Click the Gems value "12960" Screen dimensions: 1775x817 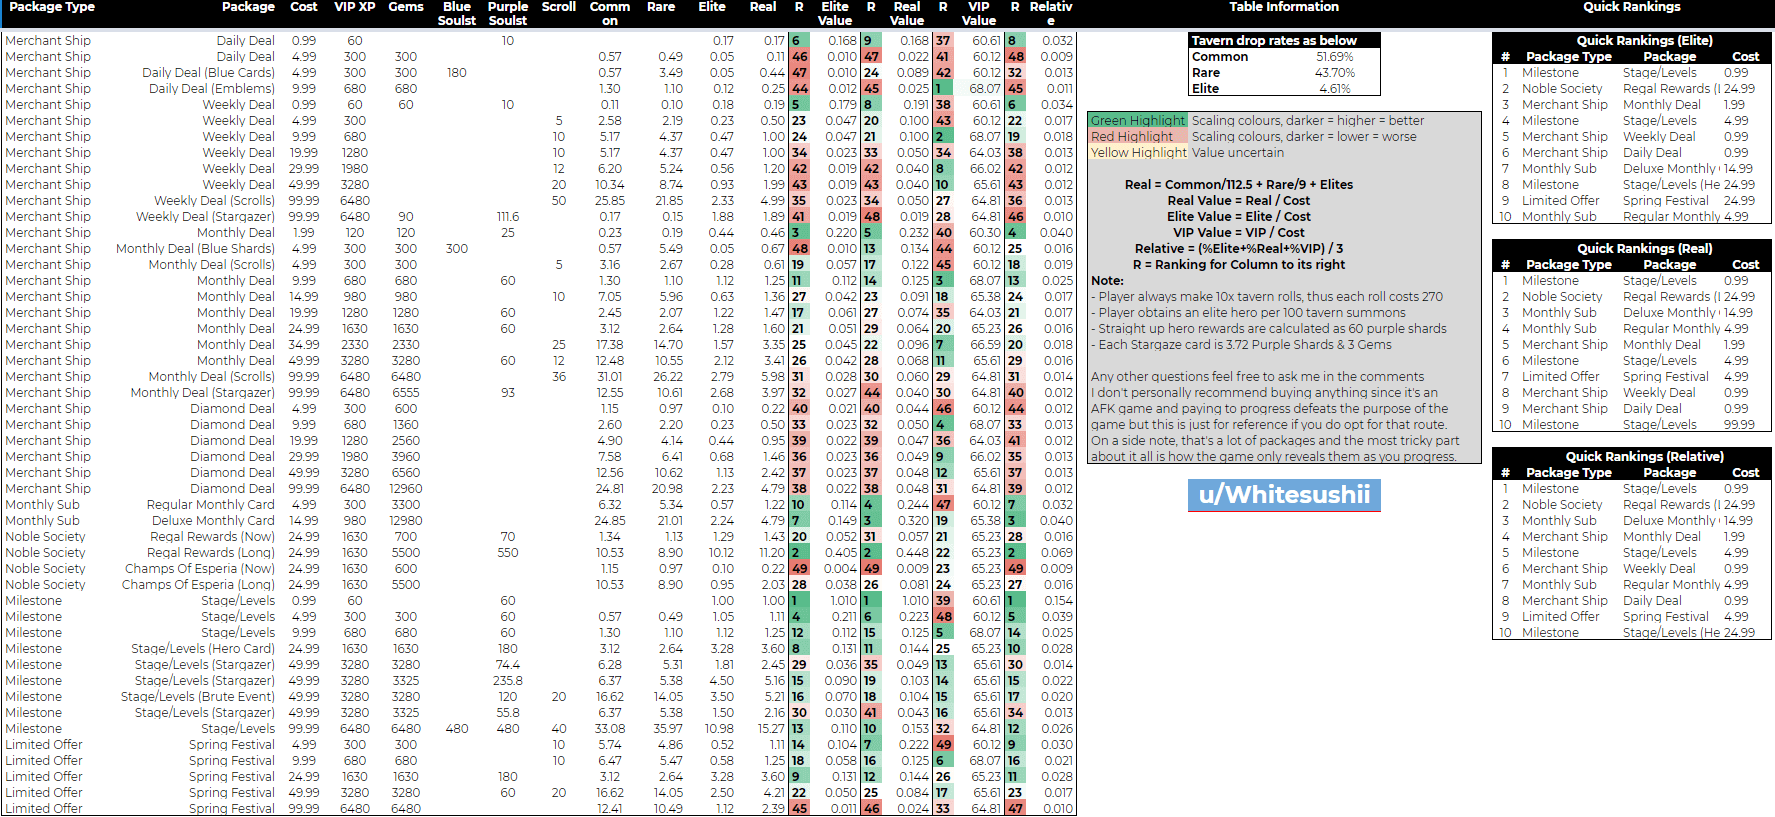[406, 489]
